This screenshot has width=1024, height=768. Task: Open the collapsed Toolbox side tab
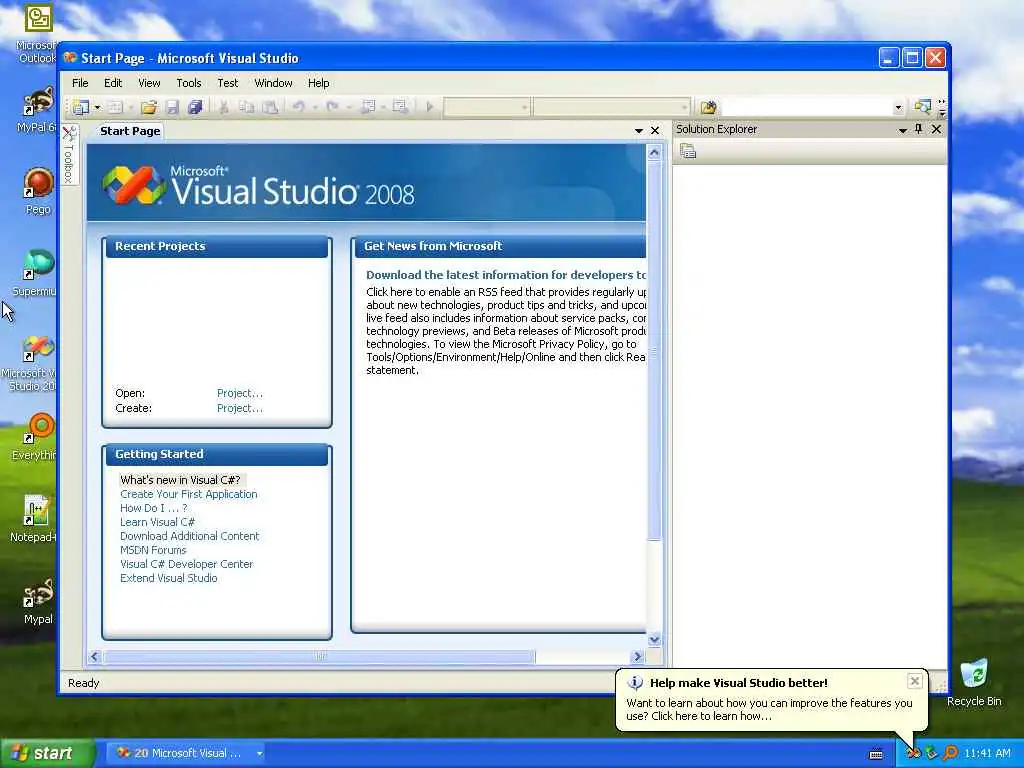[x=69, y=155]
